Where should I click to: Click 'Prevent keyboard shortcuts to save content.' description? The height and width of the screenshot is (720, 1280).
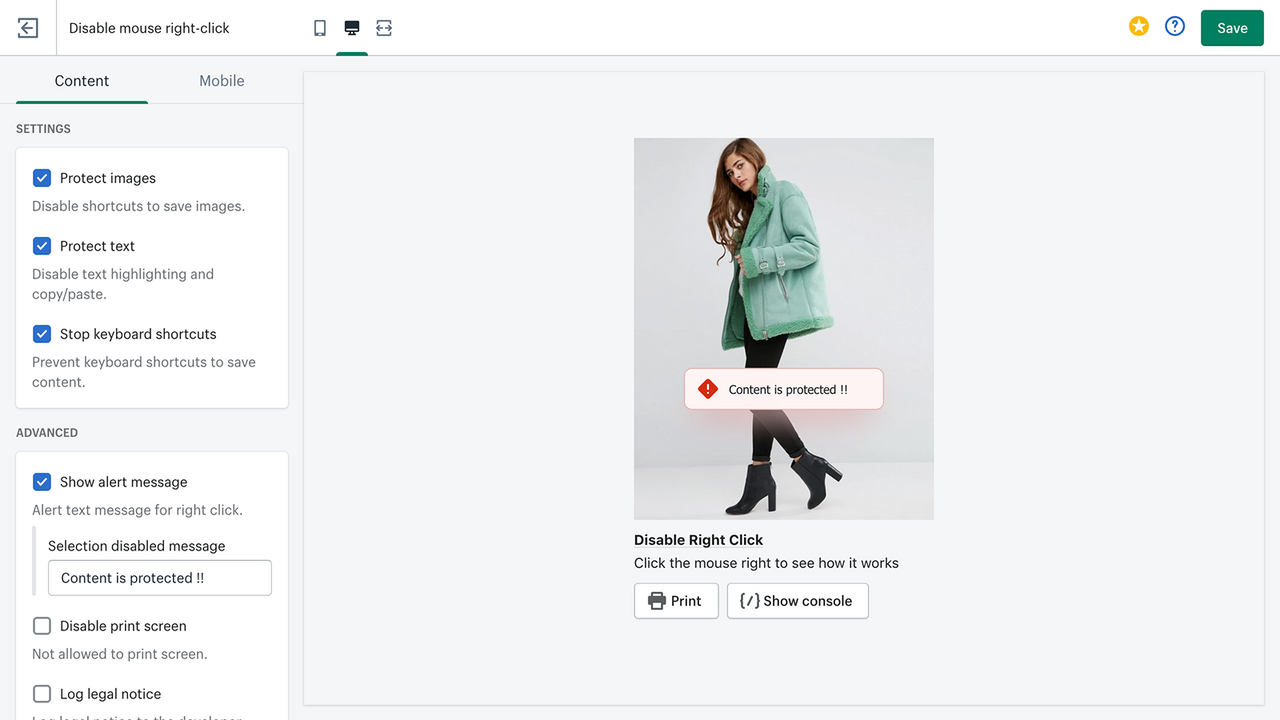click(x=144, y=372)
